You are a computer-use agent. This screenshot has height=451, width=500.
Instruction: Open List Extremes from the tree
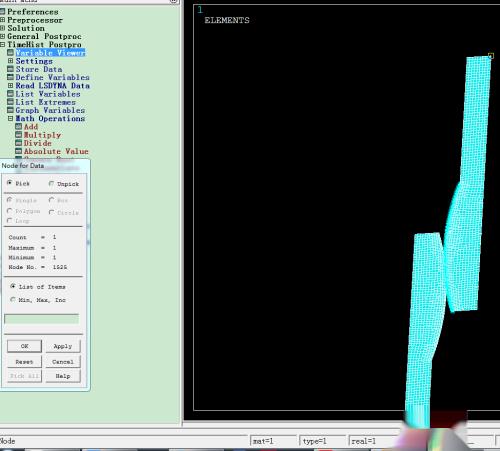point(45,102)
